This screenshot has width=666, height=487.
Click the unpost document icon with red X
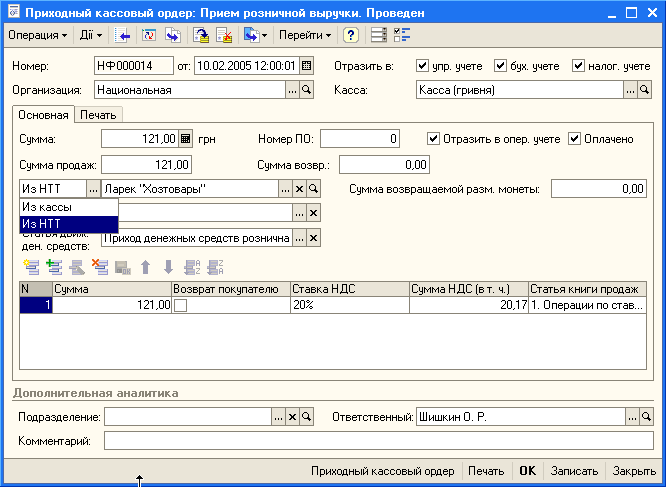coord(224,35)
